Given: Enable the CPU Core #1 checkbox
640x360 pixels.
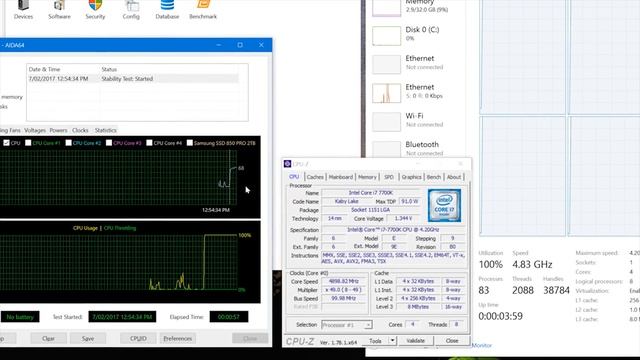Looking at the screenshot, I should 28,143.
